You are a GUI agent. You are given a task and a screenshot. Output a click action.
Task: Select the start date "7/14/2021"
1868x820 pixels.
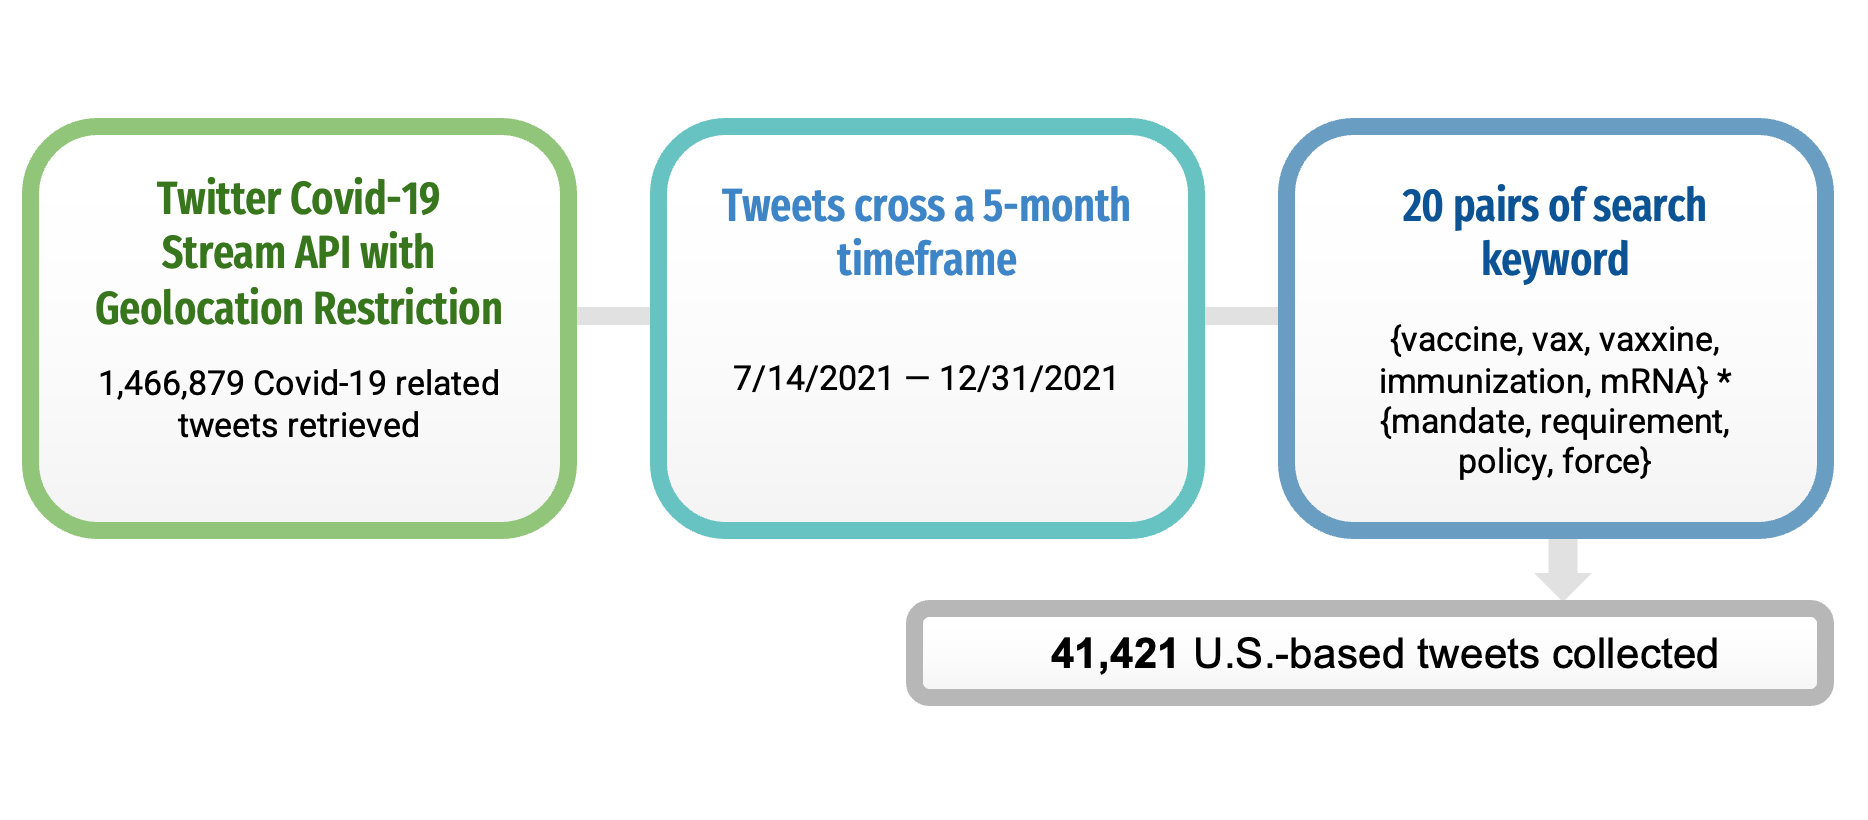[x=812, y=379]
